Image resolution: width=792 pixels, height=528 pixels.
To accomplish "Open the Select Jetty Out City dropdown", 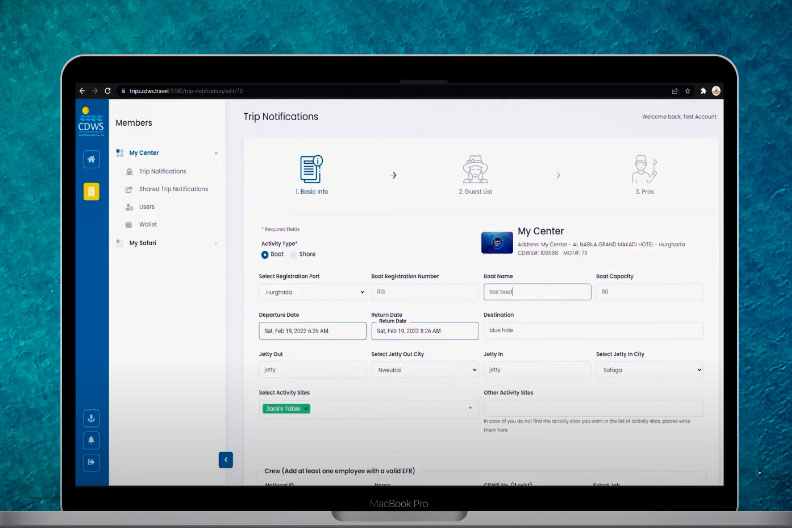I will 424,369.
